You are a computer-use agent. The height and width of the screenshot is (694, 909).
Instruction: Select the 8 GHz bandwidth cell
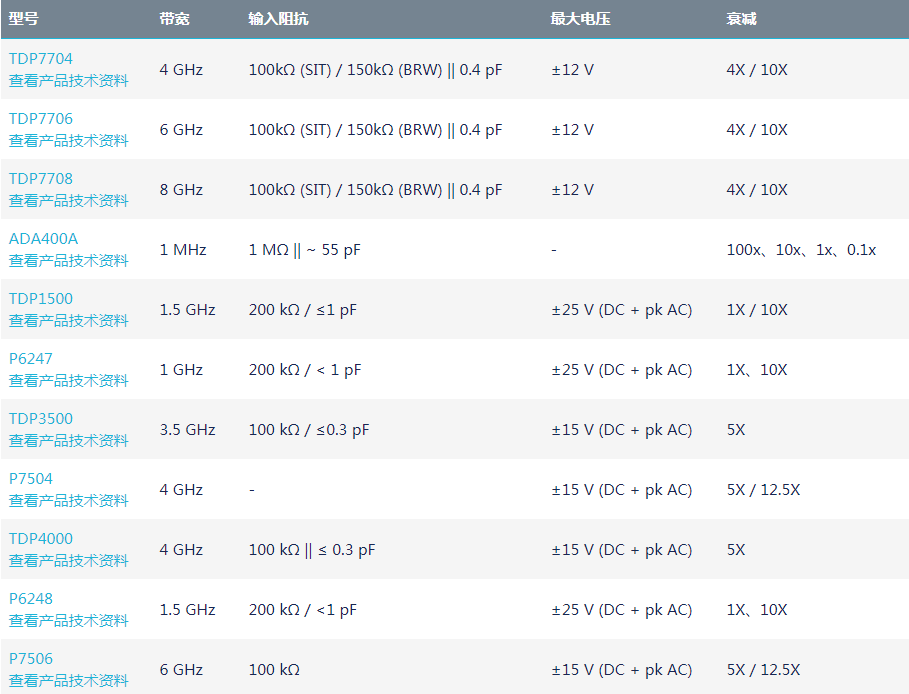181,190
